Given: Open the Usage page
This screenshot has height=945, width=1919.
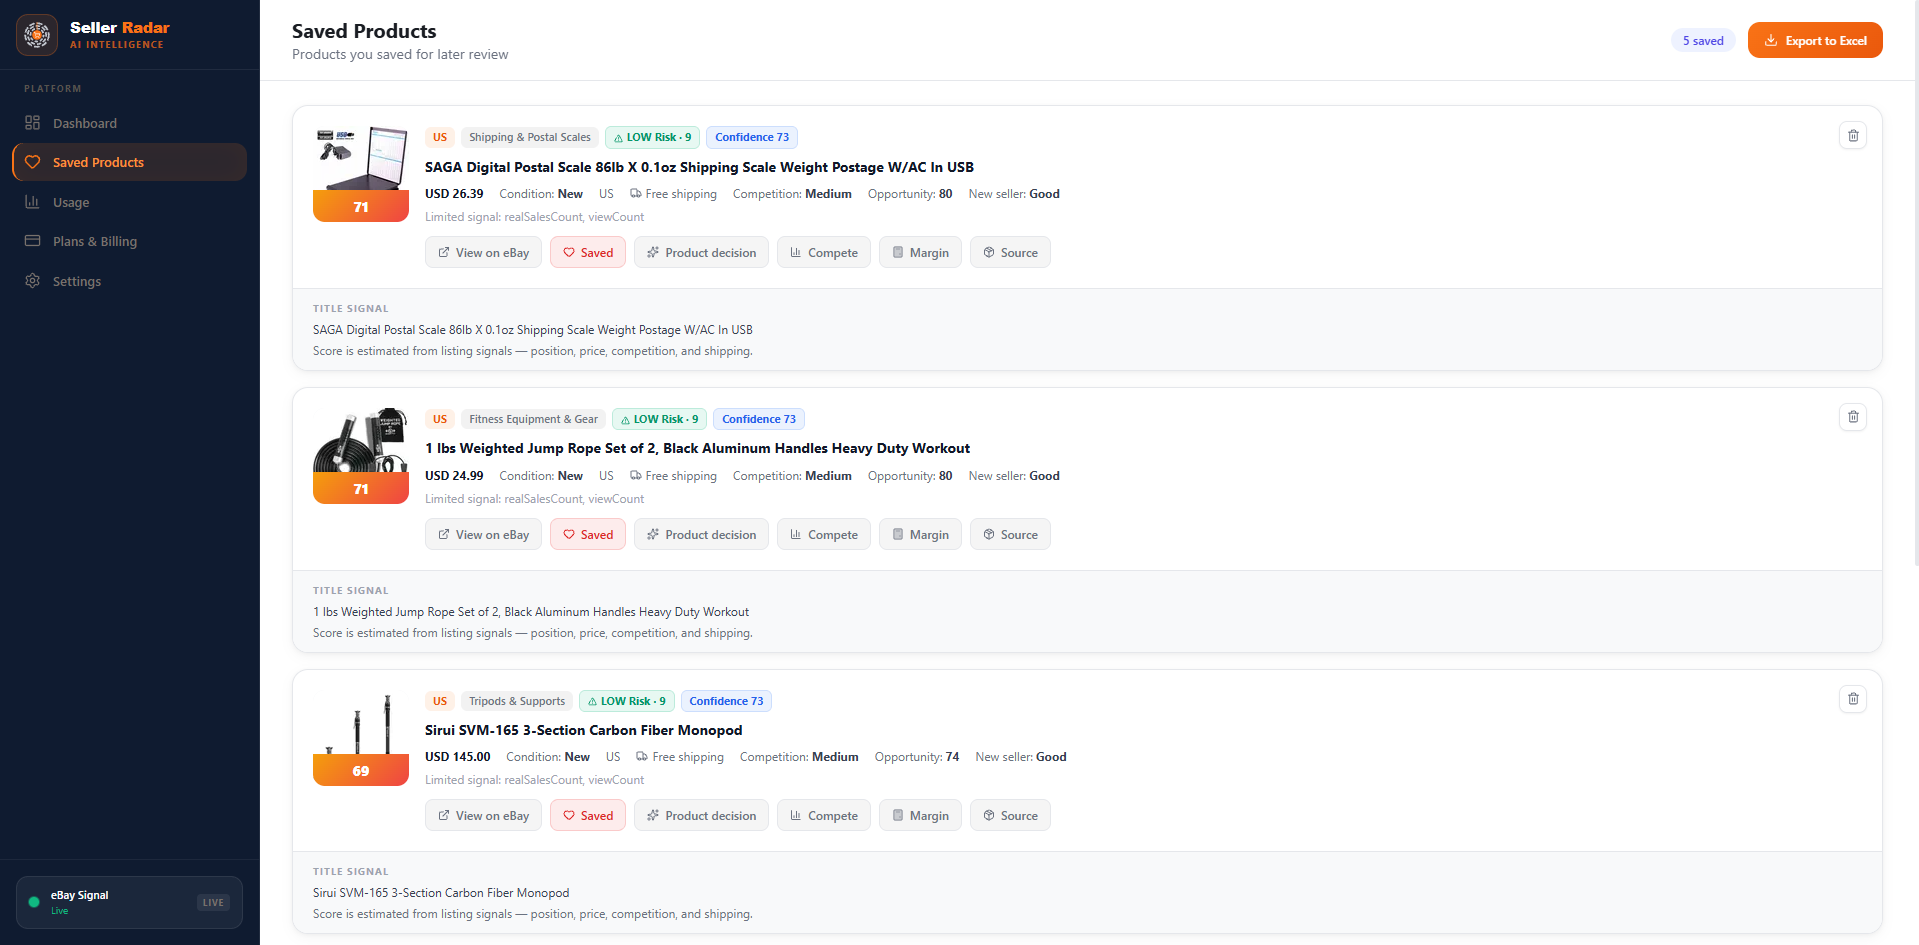Looking at the screenshot, I should pyautogui.click(x=130, y=202).
